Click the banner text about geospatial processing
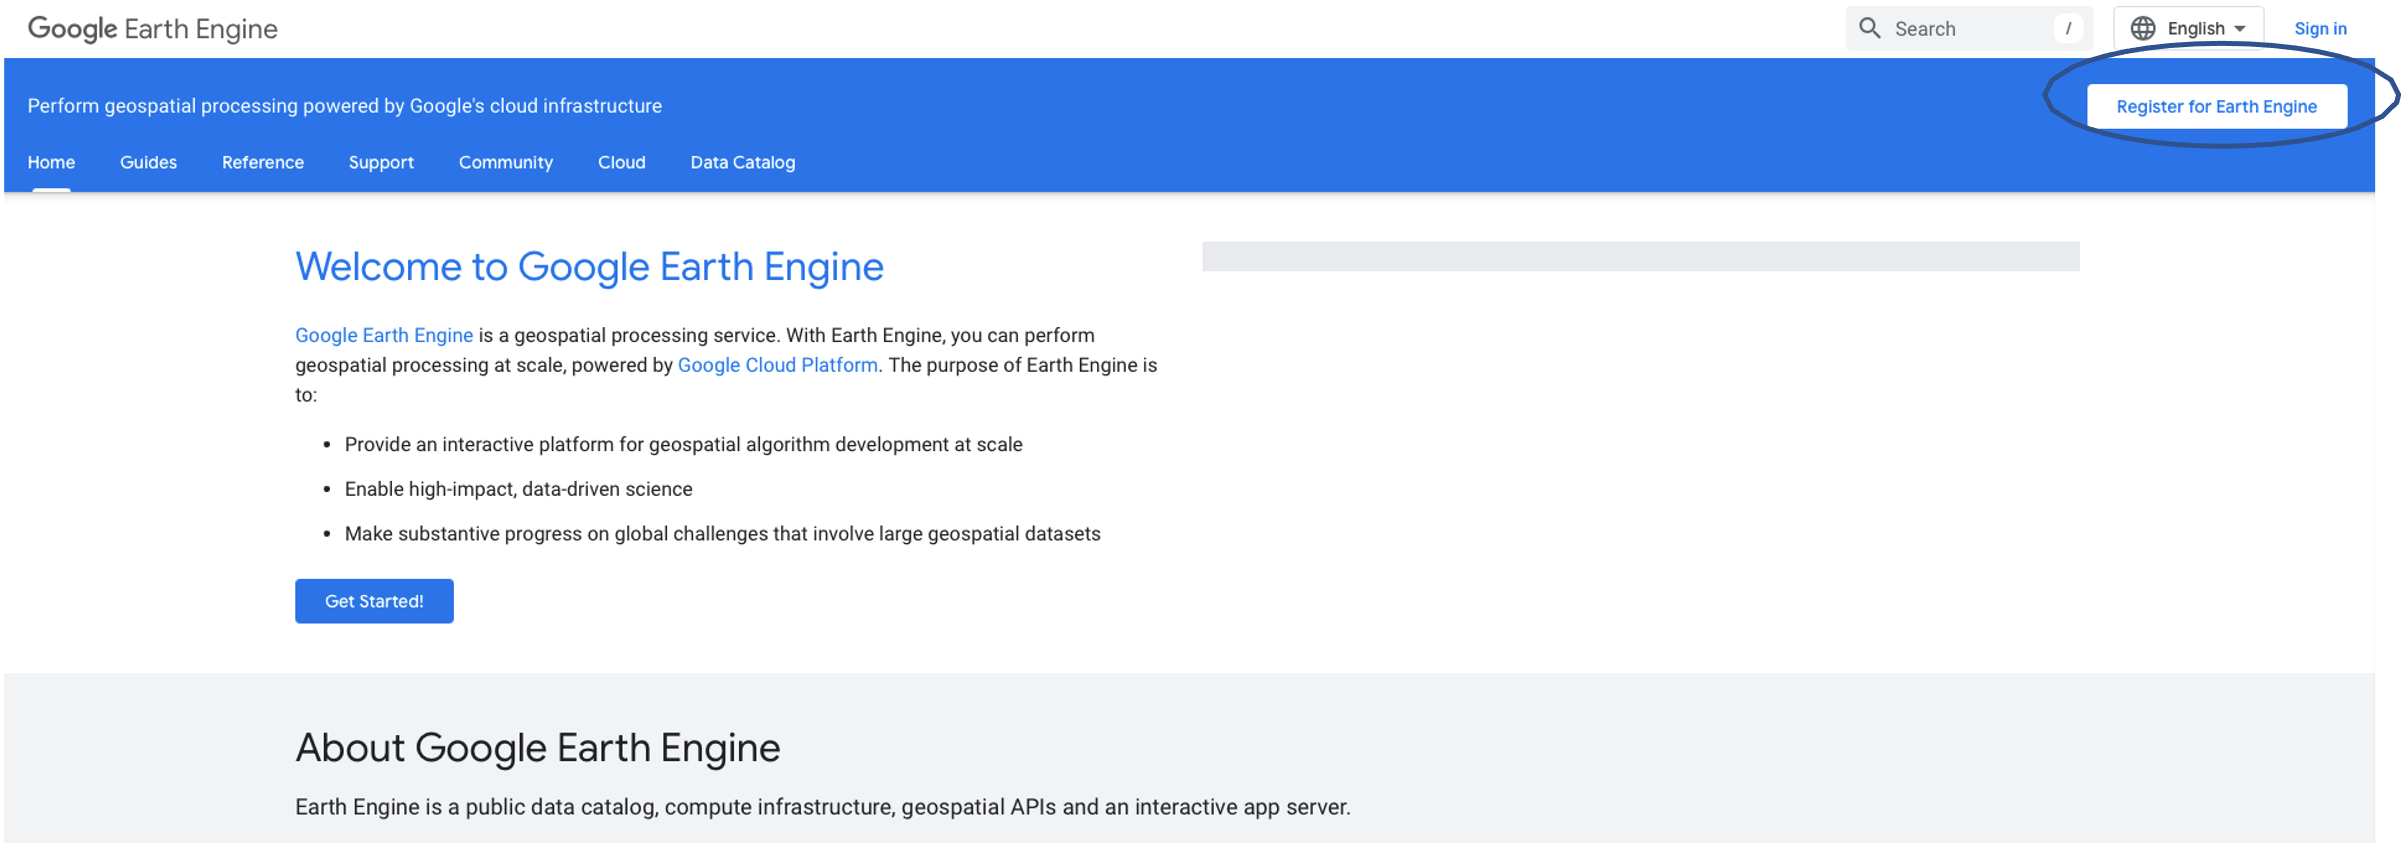This screenshot has width=2401, height=843. click(x=344, y=106)
